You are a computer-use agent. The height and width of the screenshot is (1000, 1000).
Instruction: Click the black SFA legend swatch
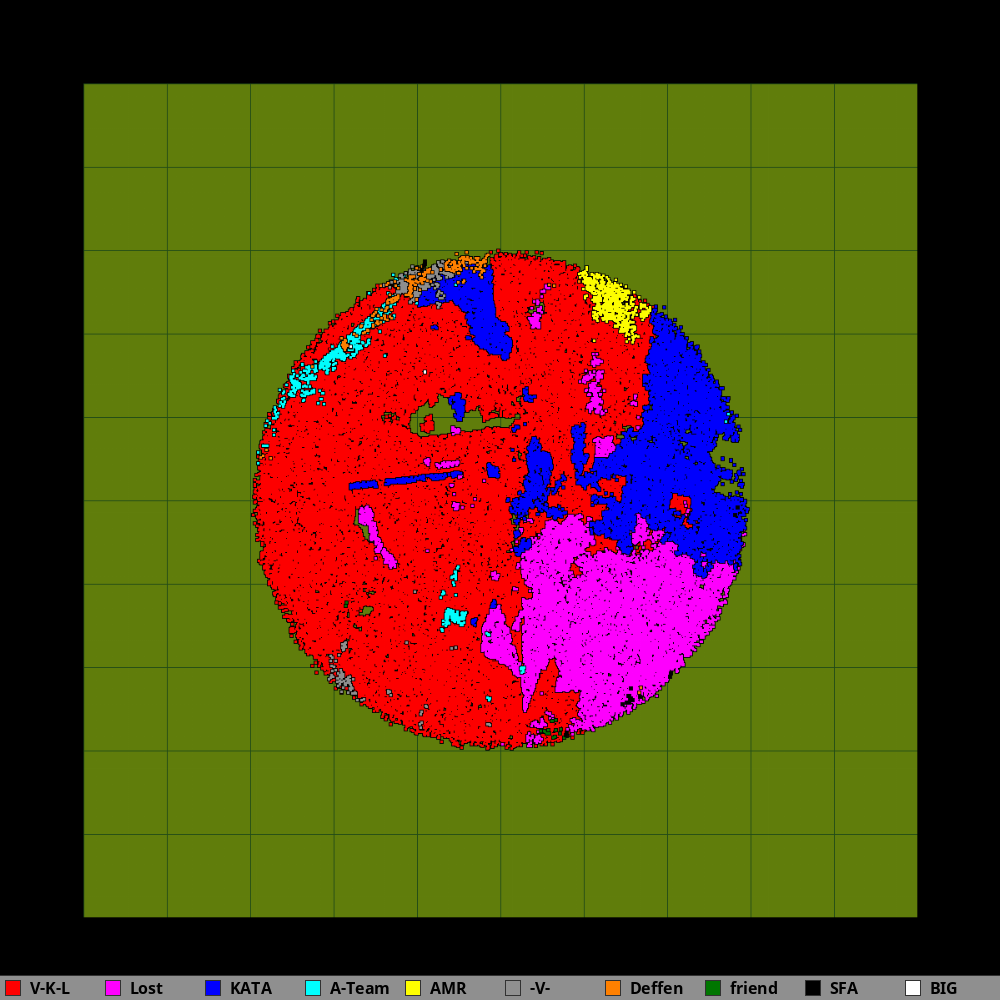(813, 988)
